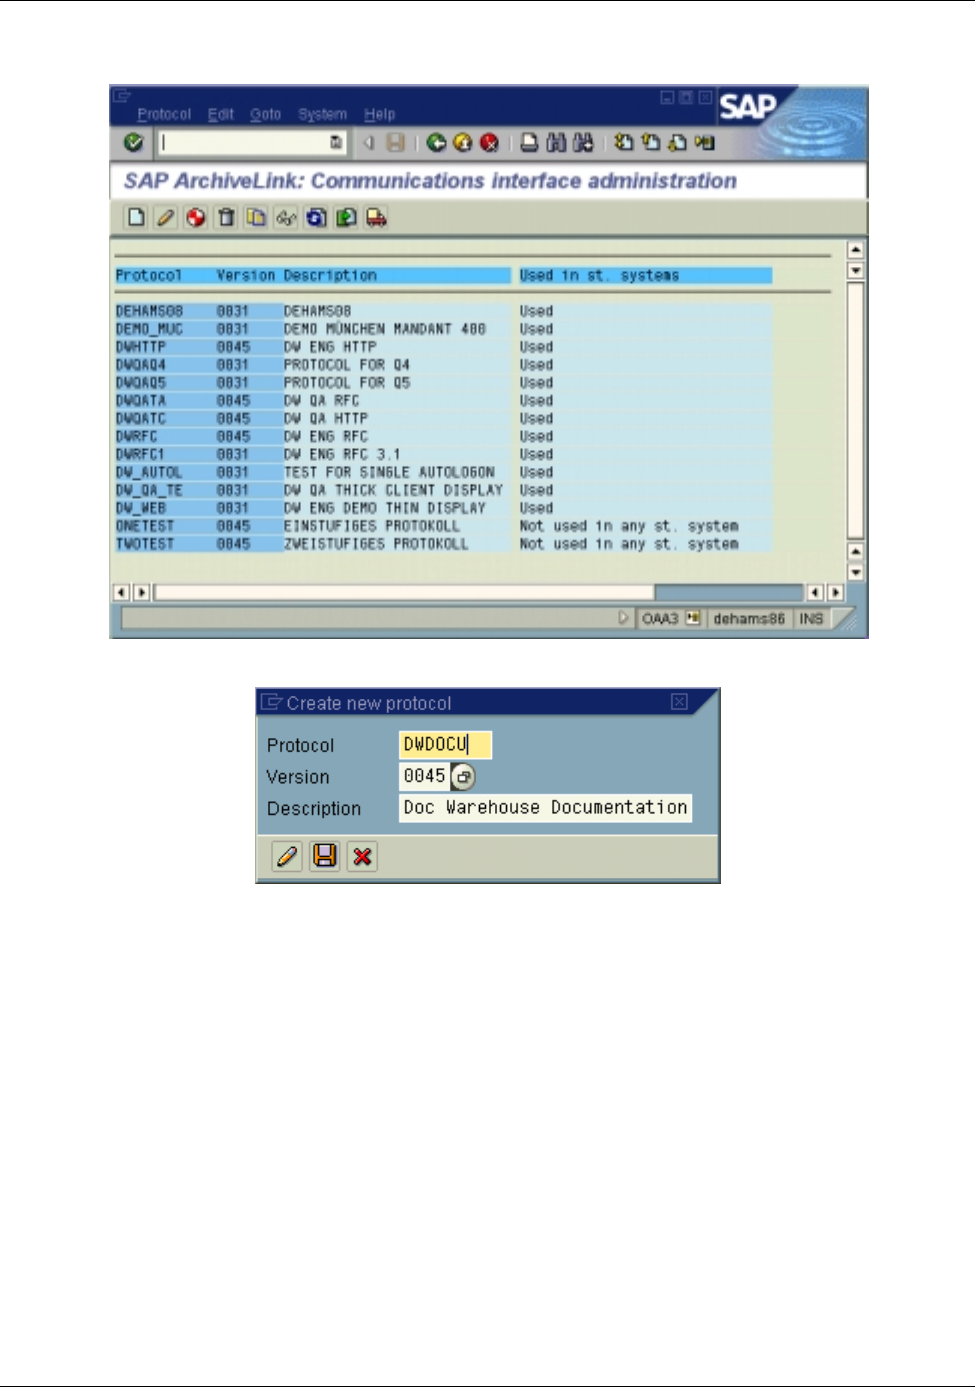Open the command field history dropdown
975x1387 pixels.
tap(337, 143)
